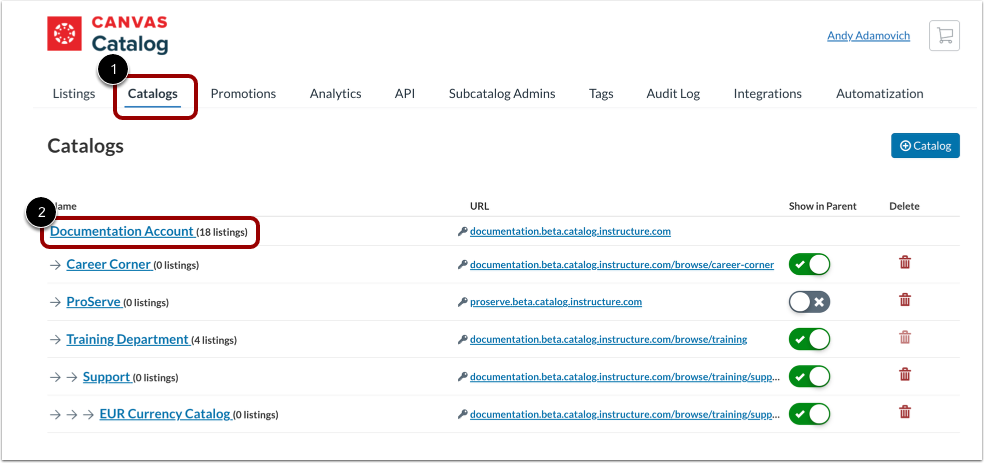Visit proserve.beta.catalog.instructure.com URL

pos(556,302)
